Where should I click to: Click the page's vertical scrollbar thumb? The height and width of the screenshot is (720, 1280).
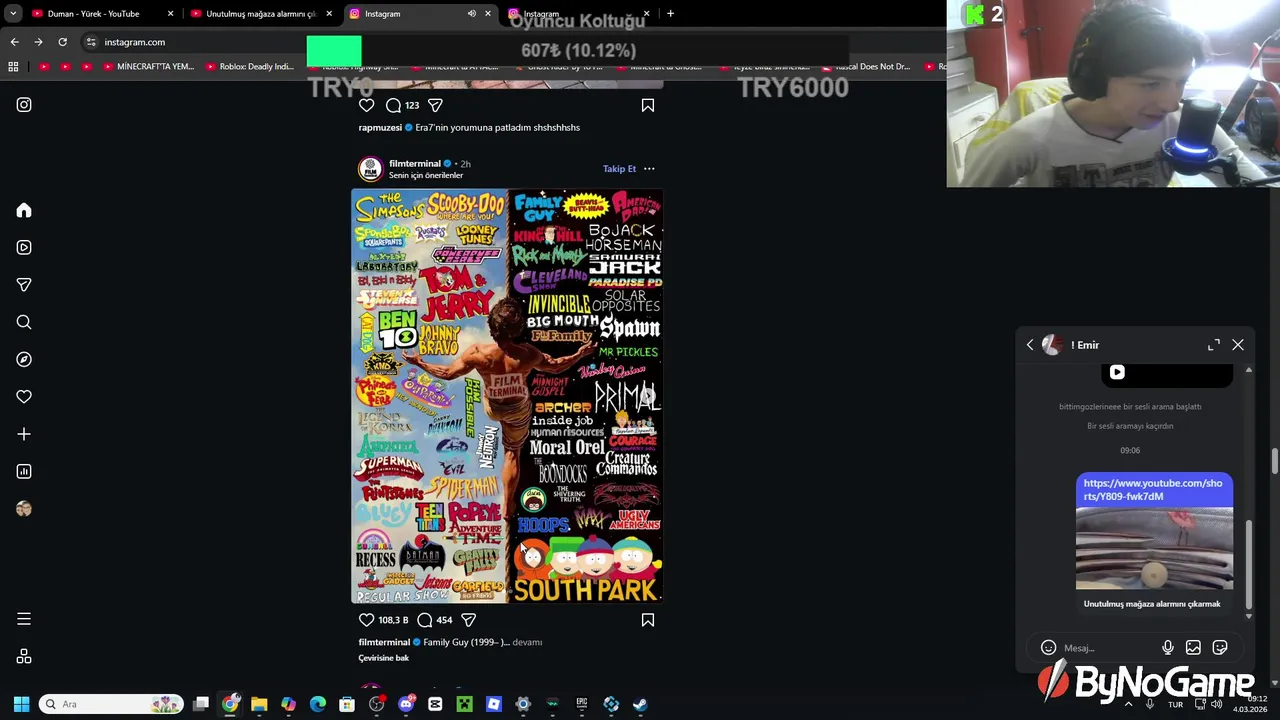click(x=1274, y=461)
